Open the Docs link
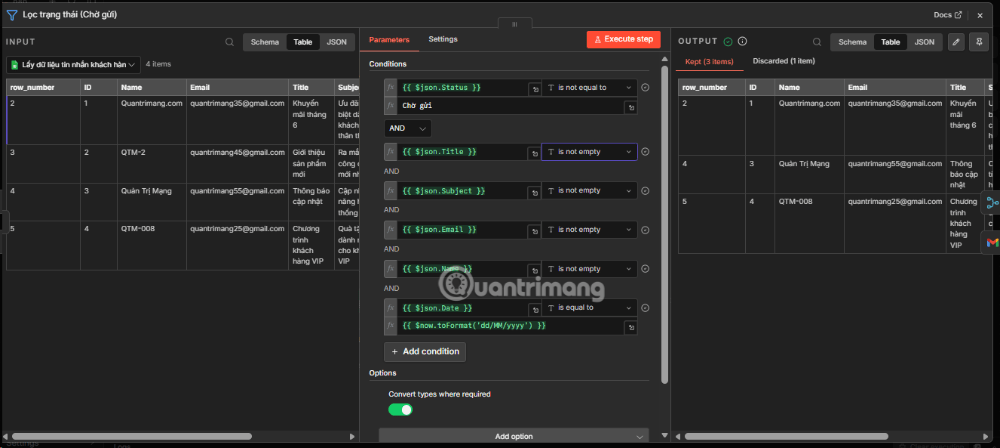The image size is (1000, 448). coord(947,15)
